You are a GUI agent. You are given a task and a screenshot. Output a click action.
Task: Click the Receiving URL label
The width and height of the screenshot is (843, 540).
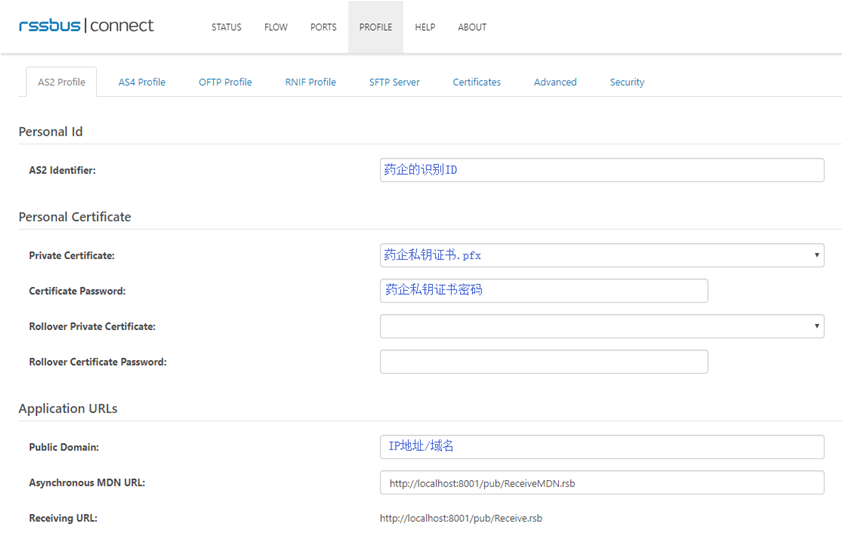(63, 518)
